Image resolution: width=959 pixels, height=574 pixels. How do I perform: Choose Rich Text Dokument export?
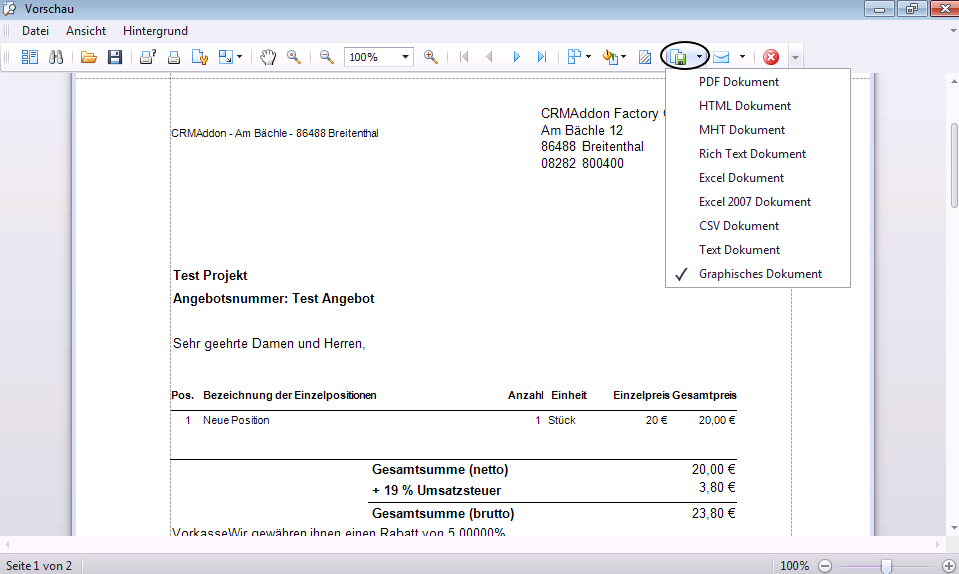(x=758, y=154)
